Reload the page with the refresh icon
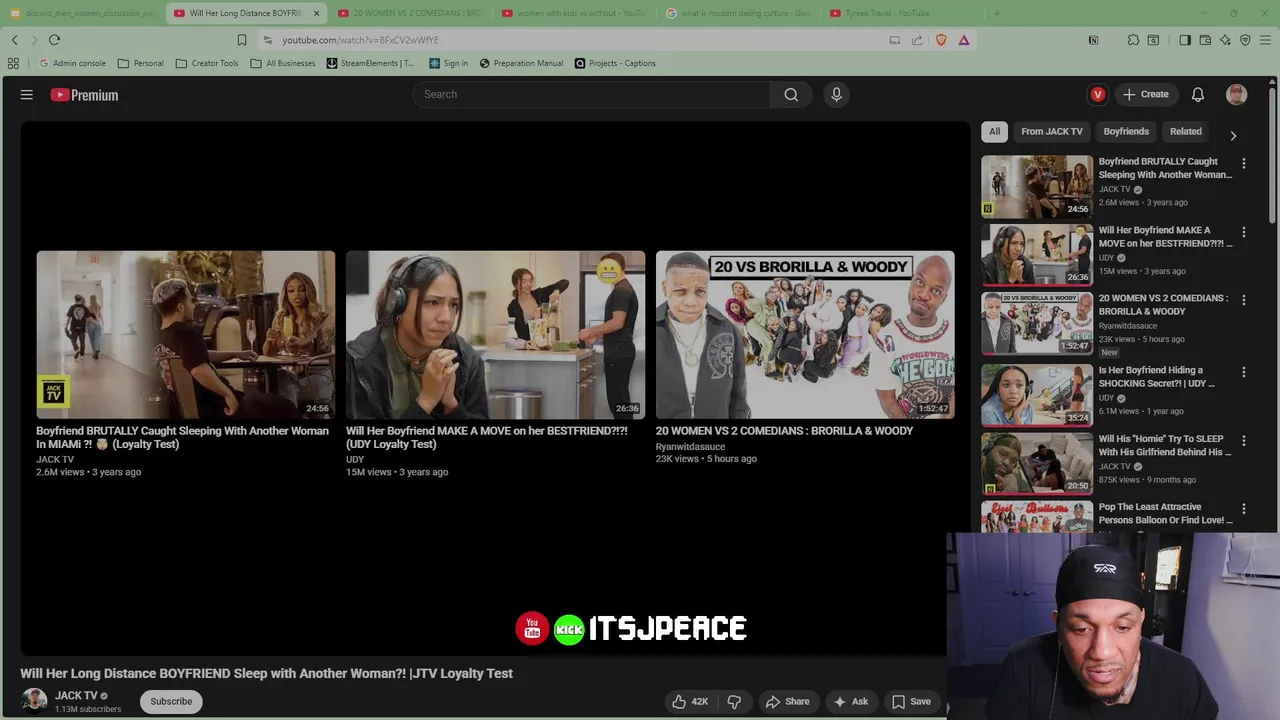The image size is (1280, 720). click(x=54, y=40)
